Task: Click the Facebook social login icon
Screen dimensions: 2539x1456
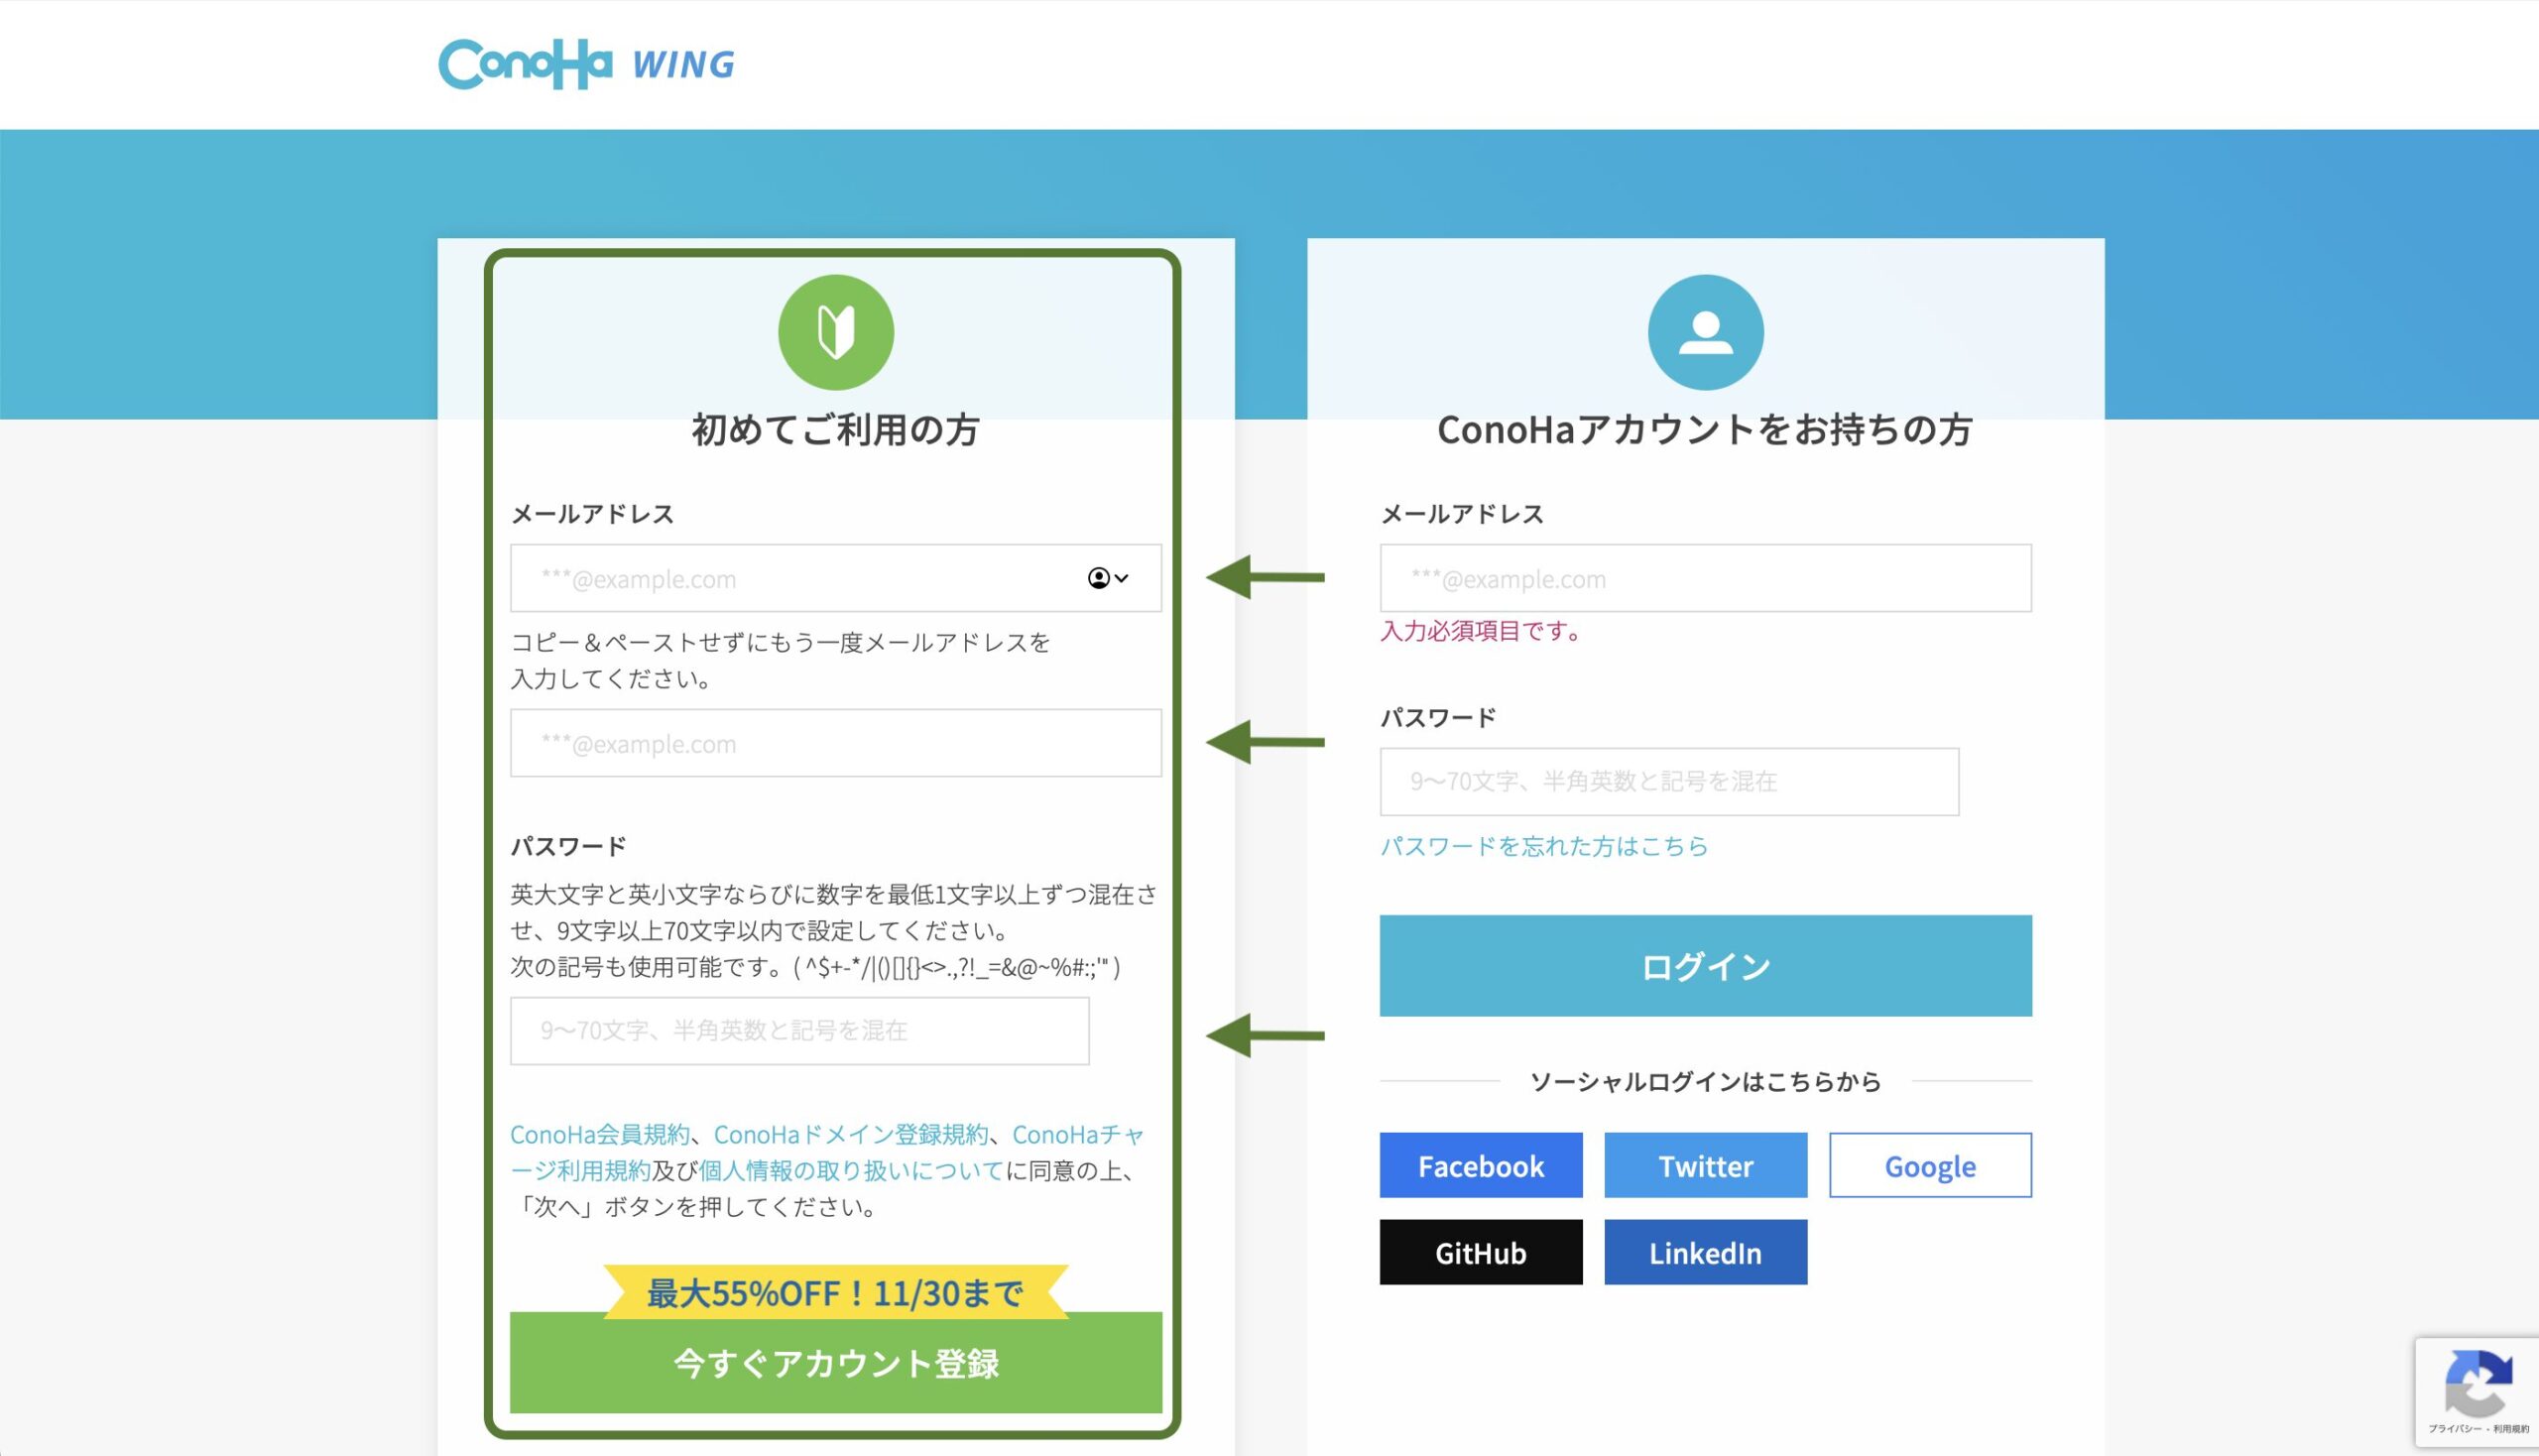Action: [x=1479, y=1164]
